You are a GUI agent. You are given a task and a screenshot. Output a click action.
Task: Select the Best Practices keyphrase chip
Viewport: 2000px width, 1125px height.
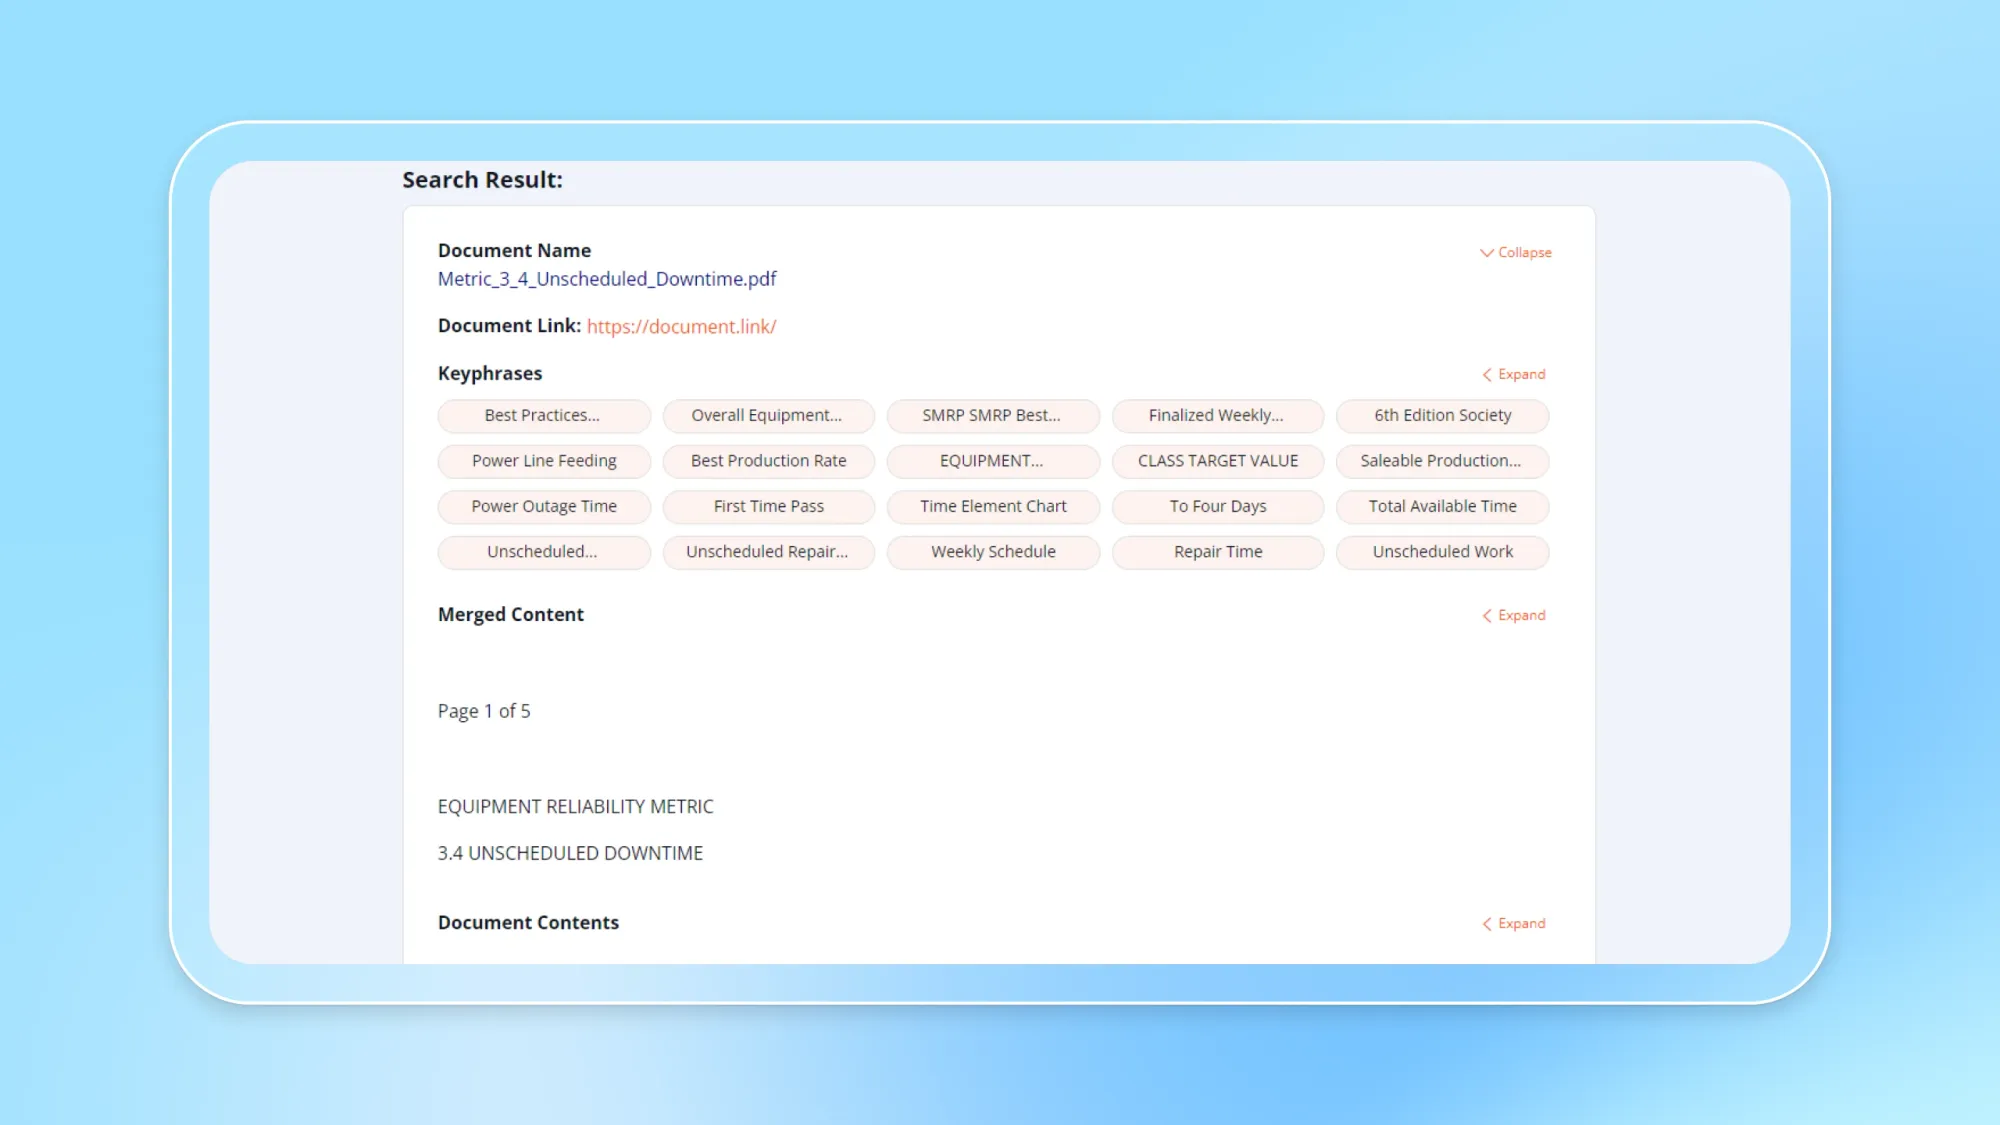[x=543, y=415]
